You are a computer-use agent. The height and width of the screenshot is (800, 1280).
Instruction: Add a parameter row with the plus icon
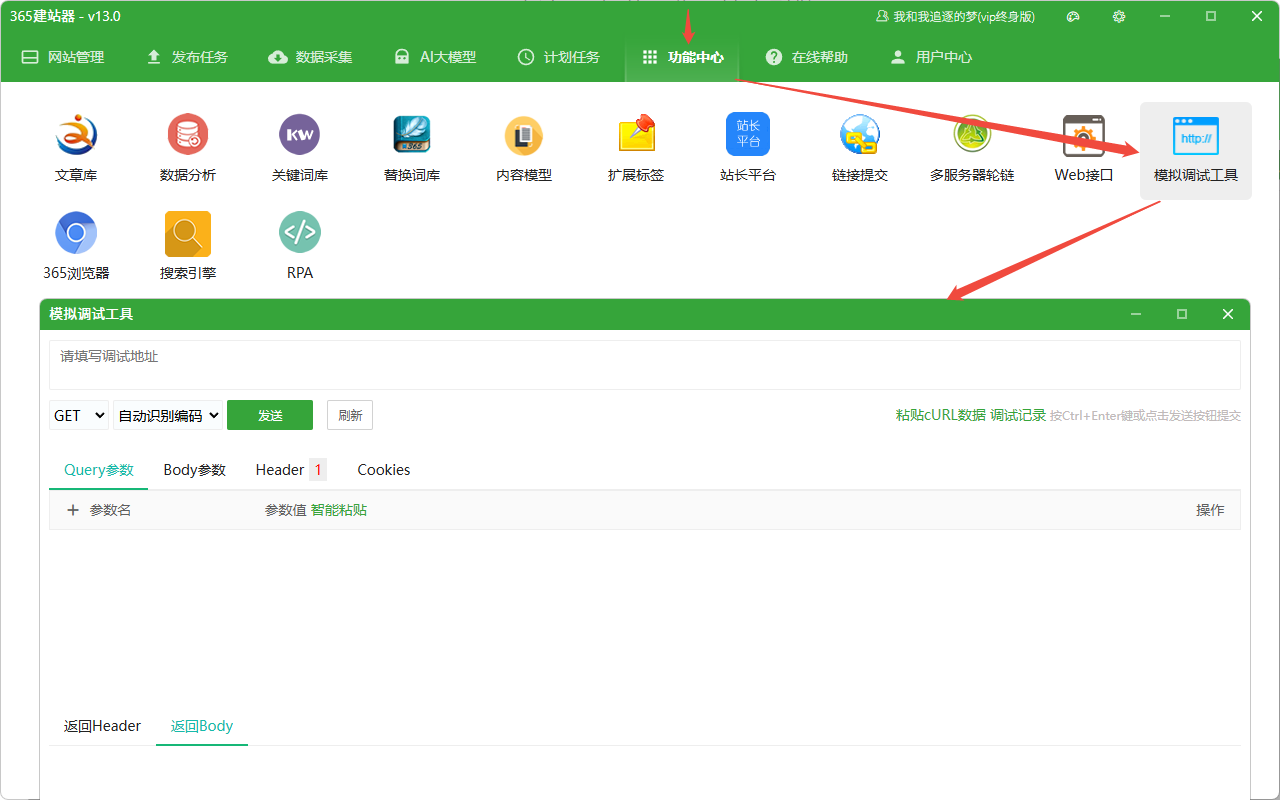pos(73,510)
